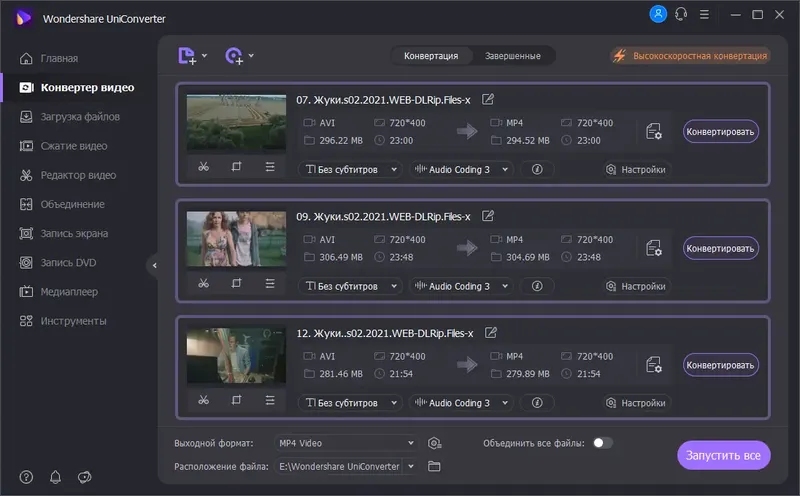800x496 pixels.
Task: Switch to the Завершенные tab
Action: tap(513, 56)
